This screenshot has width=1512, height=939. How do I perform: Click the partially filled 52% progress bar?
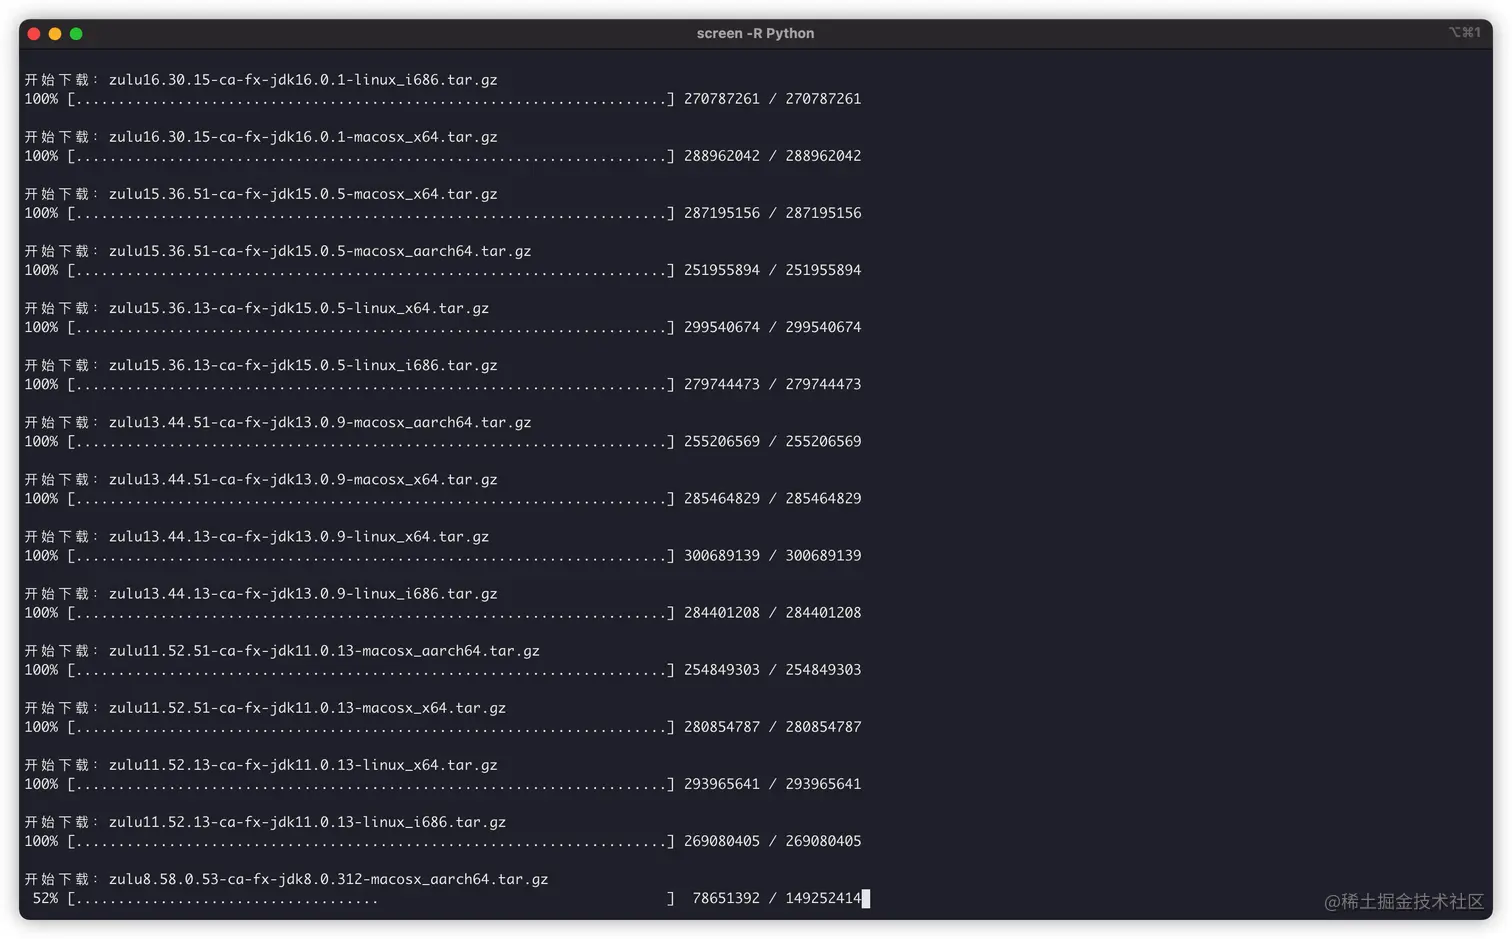pos(371,898)
